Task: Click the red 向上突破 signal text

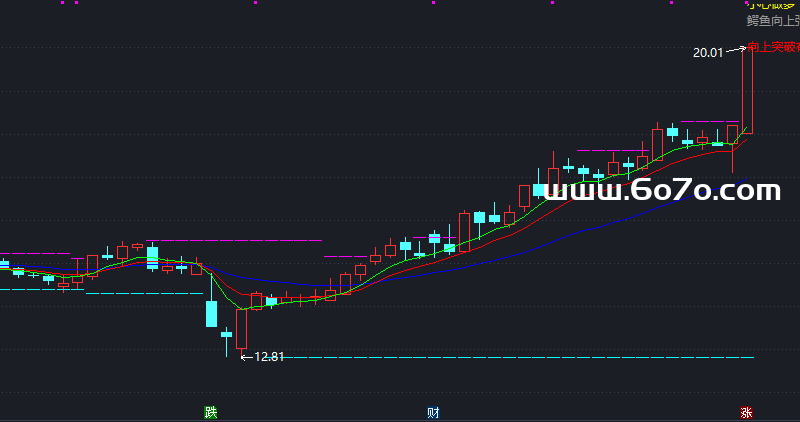Action: tap(773, 48)
